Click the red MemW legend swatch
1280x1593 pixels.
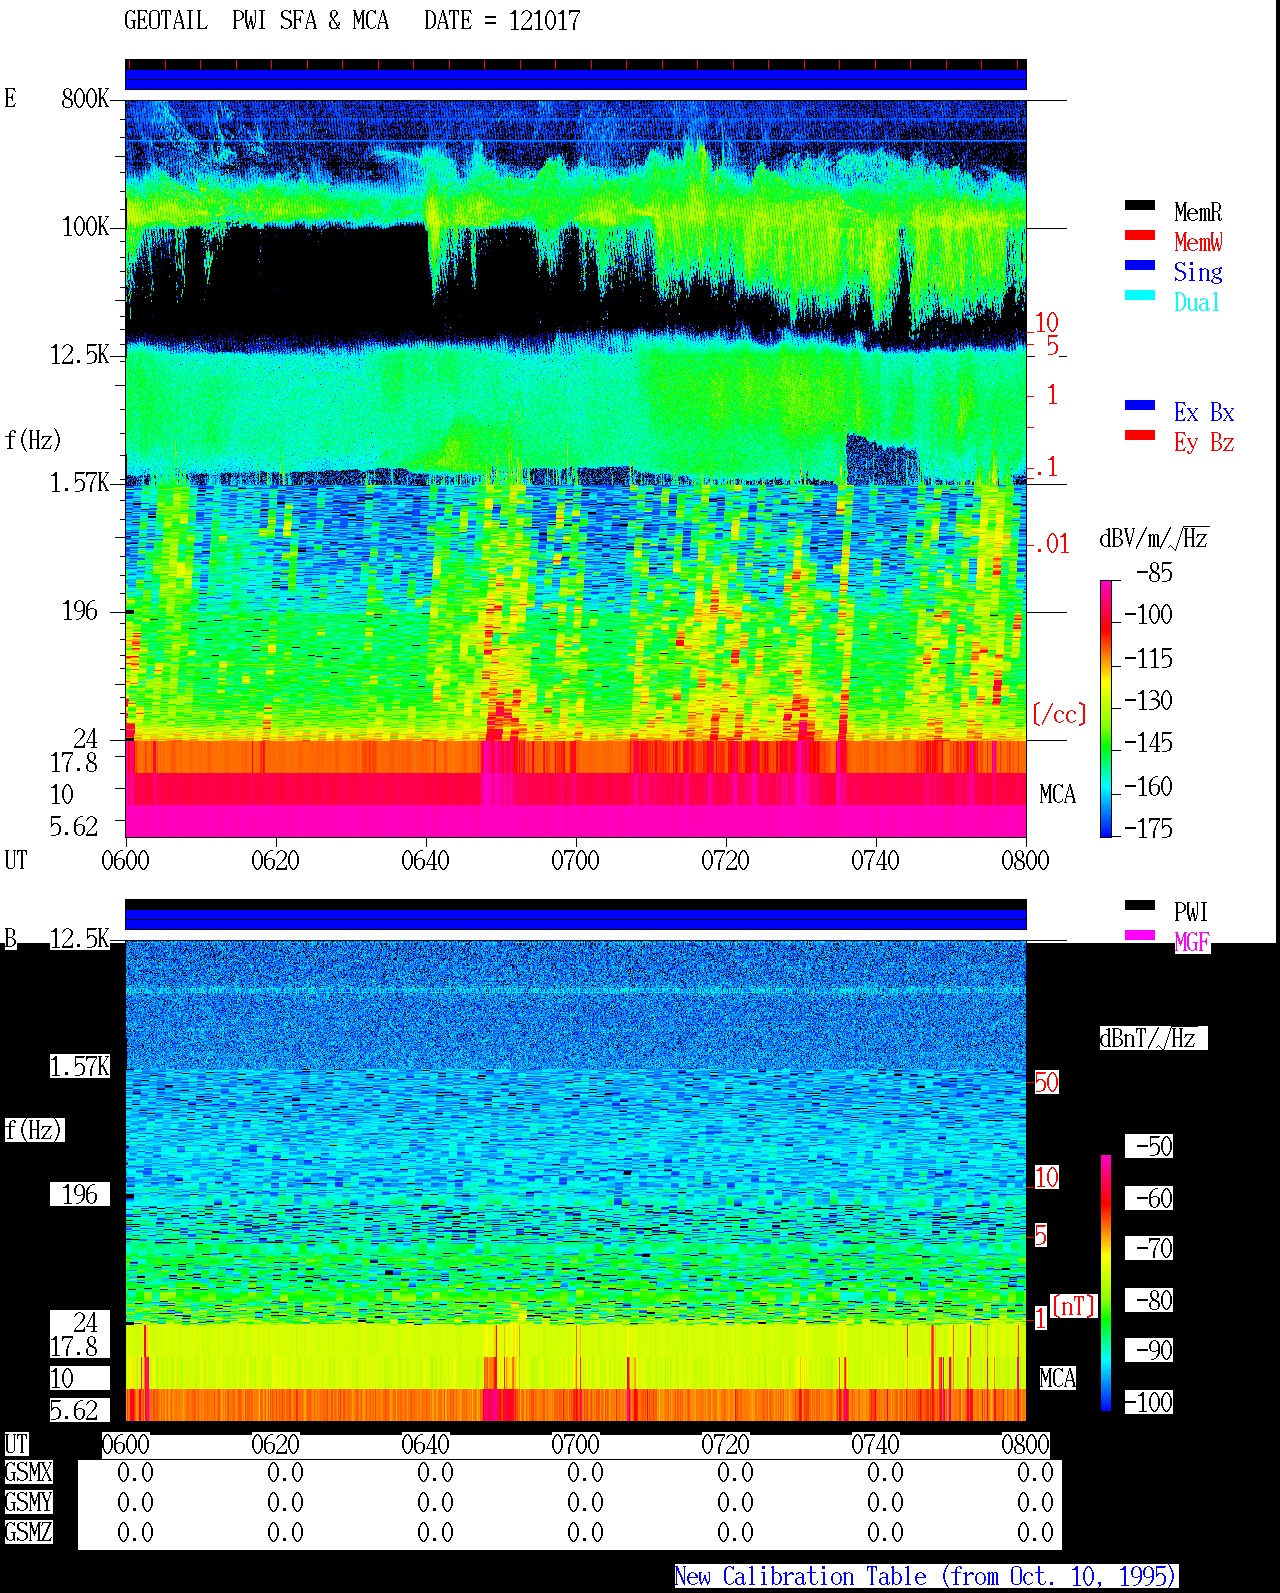click(1140, 235)
